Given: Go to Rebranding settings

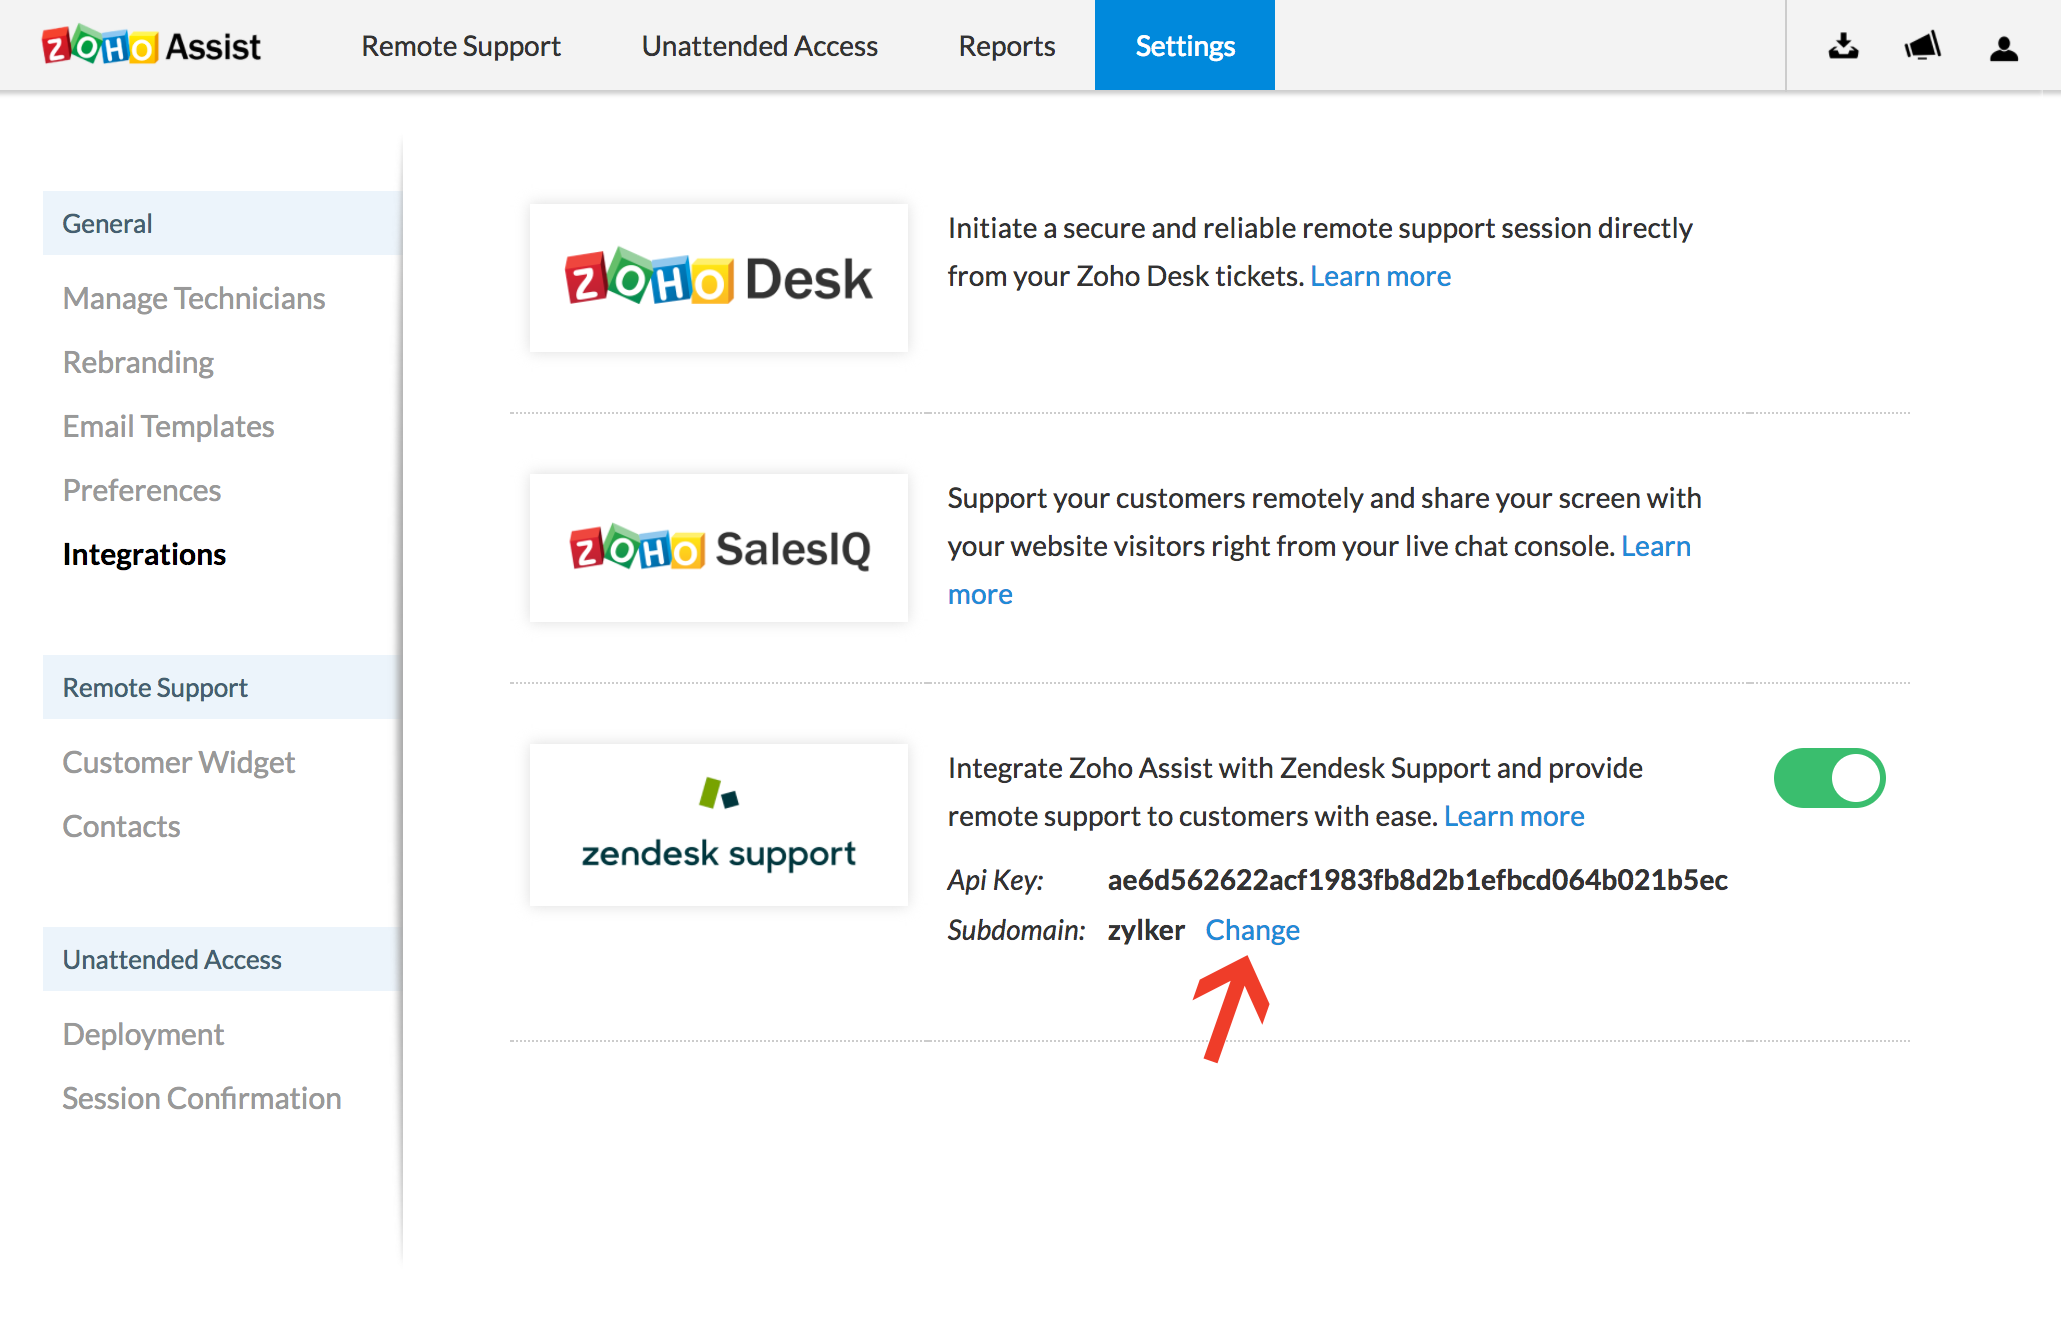Looking at the screenshot, I should [138, 362].
